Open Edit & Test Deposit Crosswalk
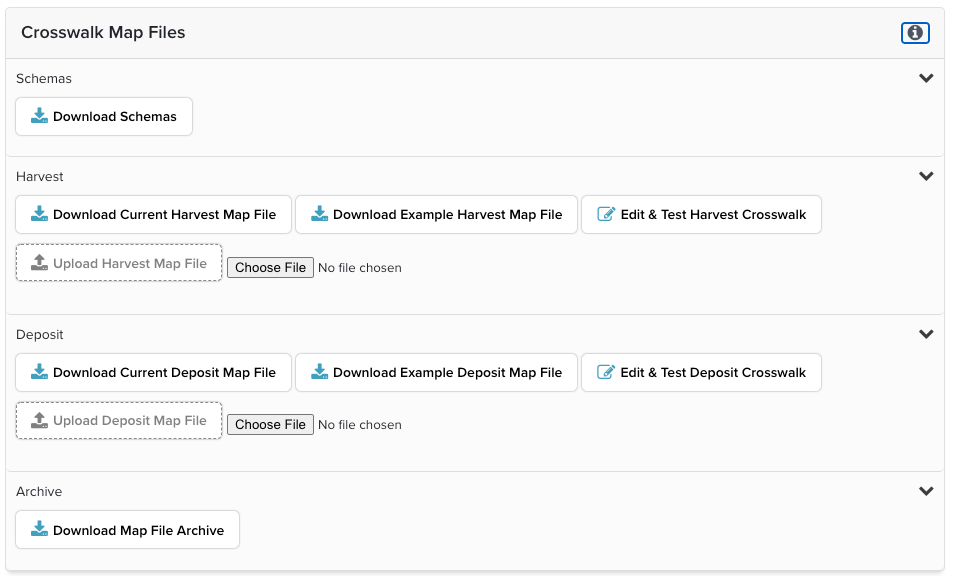 click(701, 373)
